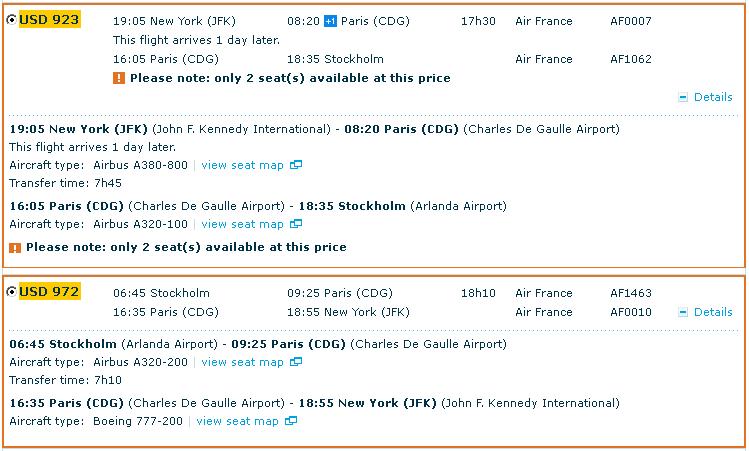Viewport: 749px width, 451px height.
Task: Click the USD 923 price label
Action: pyautogui.click(x=49, y=20)
